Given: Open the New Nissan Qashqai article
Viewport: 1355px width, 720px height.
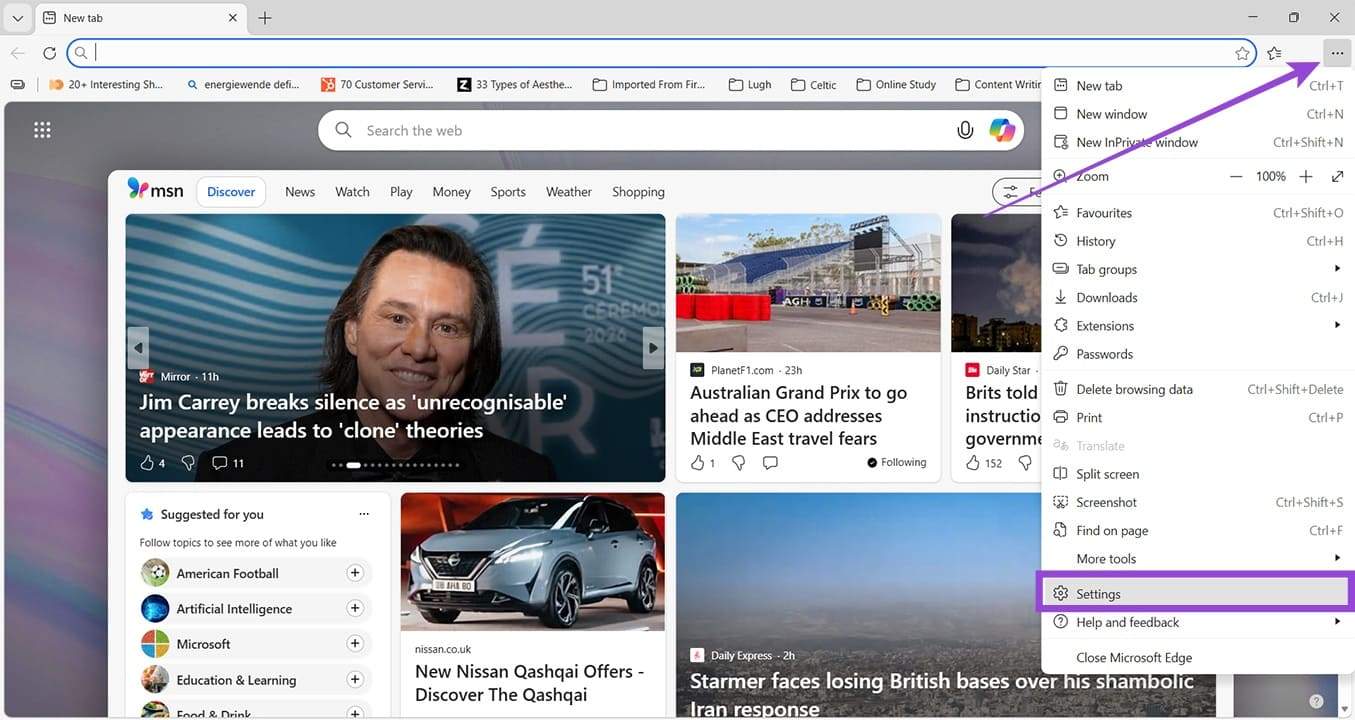Looking at the screenshot, I should (x=530, y=682).
